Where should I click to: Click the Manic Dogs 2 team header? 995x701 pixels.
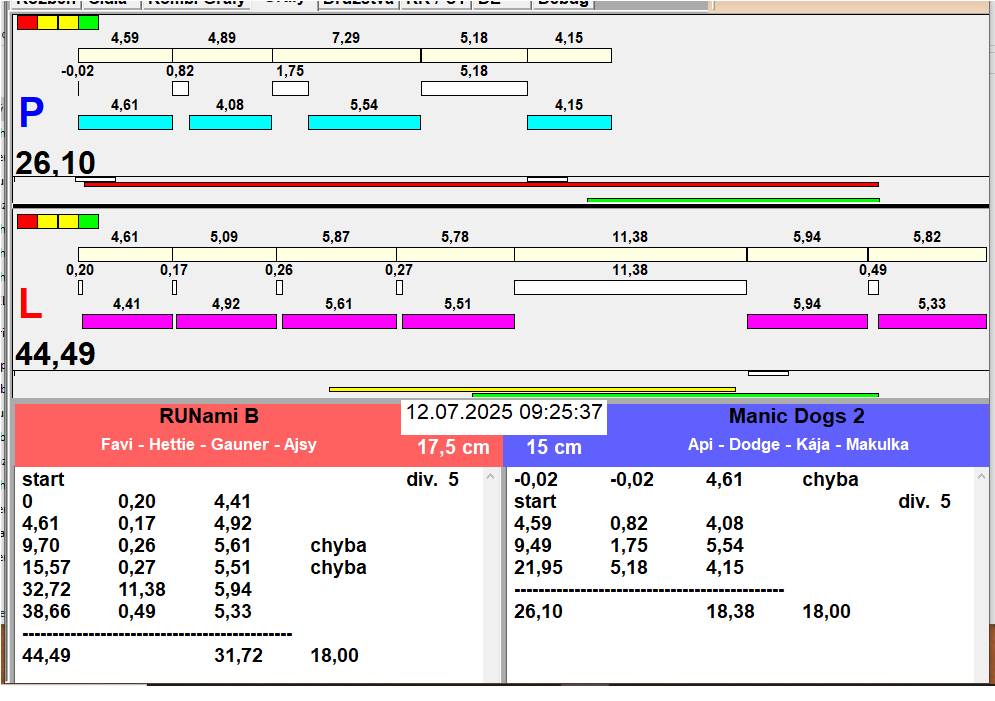796,417
